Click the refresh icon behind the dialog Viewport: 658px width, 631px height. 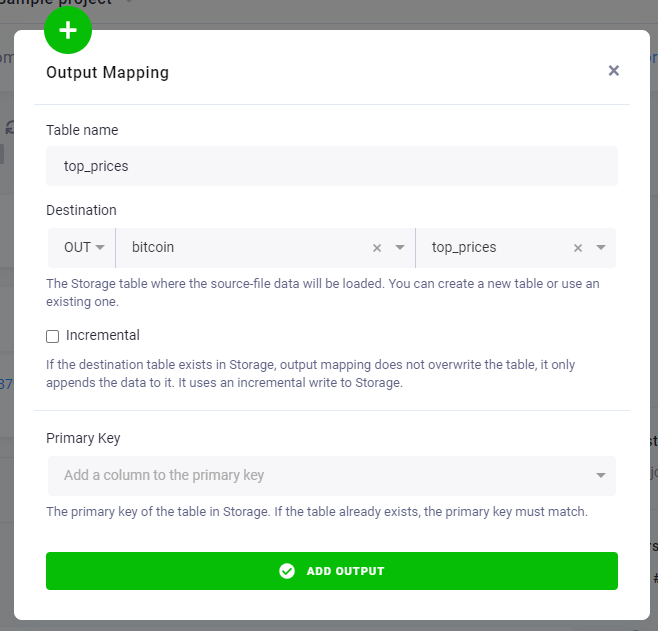(x=9, y=127)
